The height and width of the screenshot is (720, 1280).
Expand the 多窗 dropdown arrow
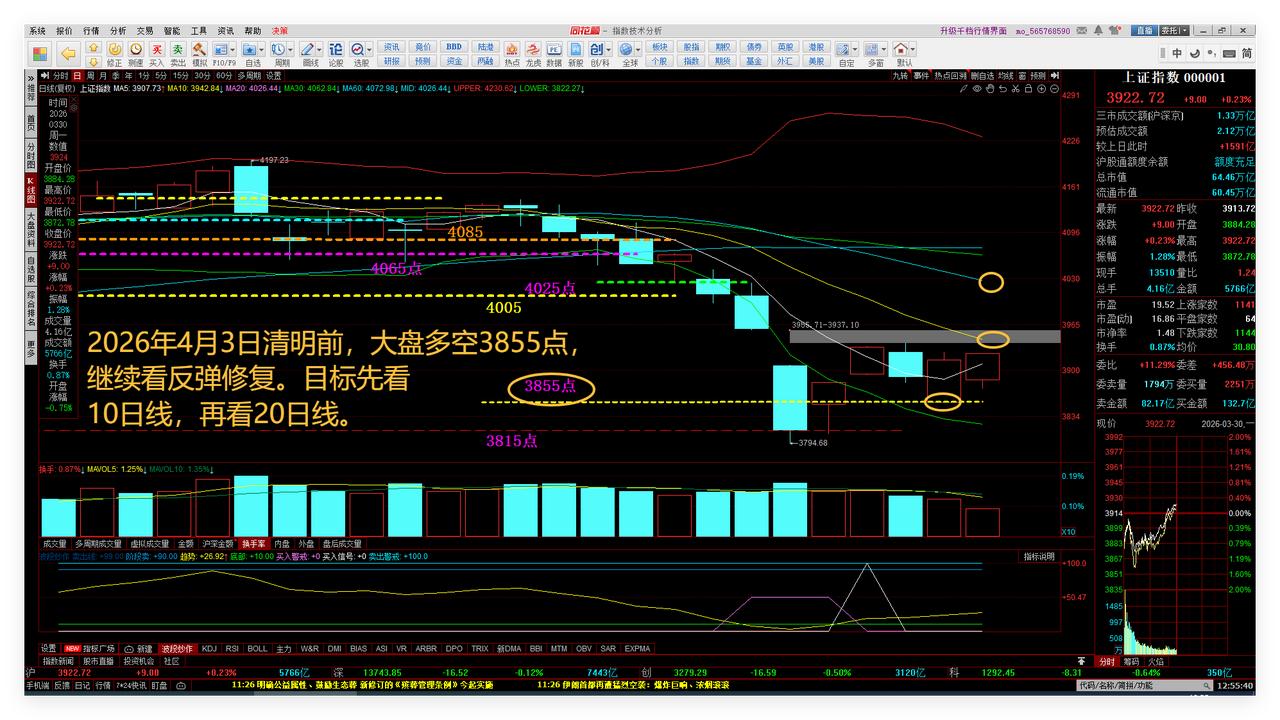click(886, 48)
